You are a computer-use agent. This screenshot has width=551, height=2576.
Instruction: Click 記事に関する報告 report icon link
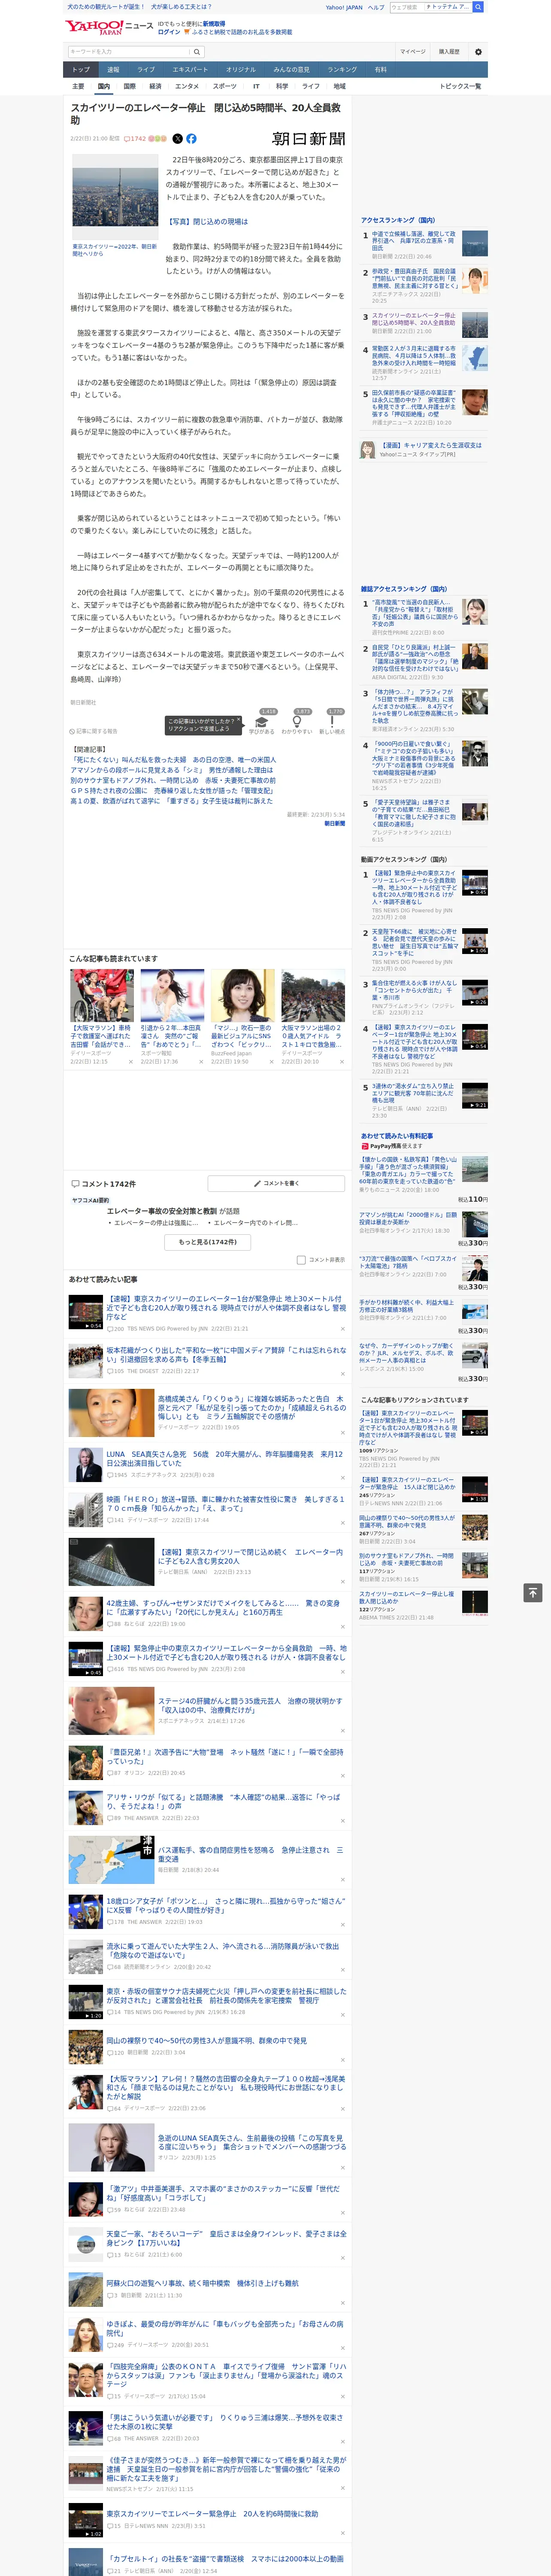point(94,731)
